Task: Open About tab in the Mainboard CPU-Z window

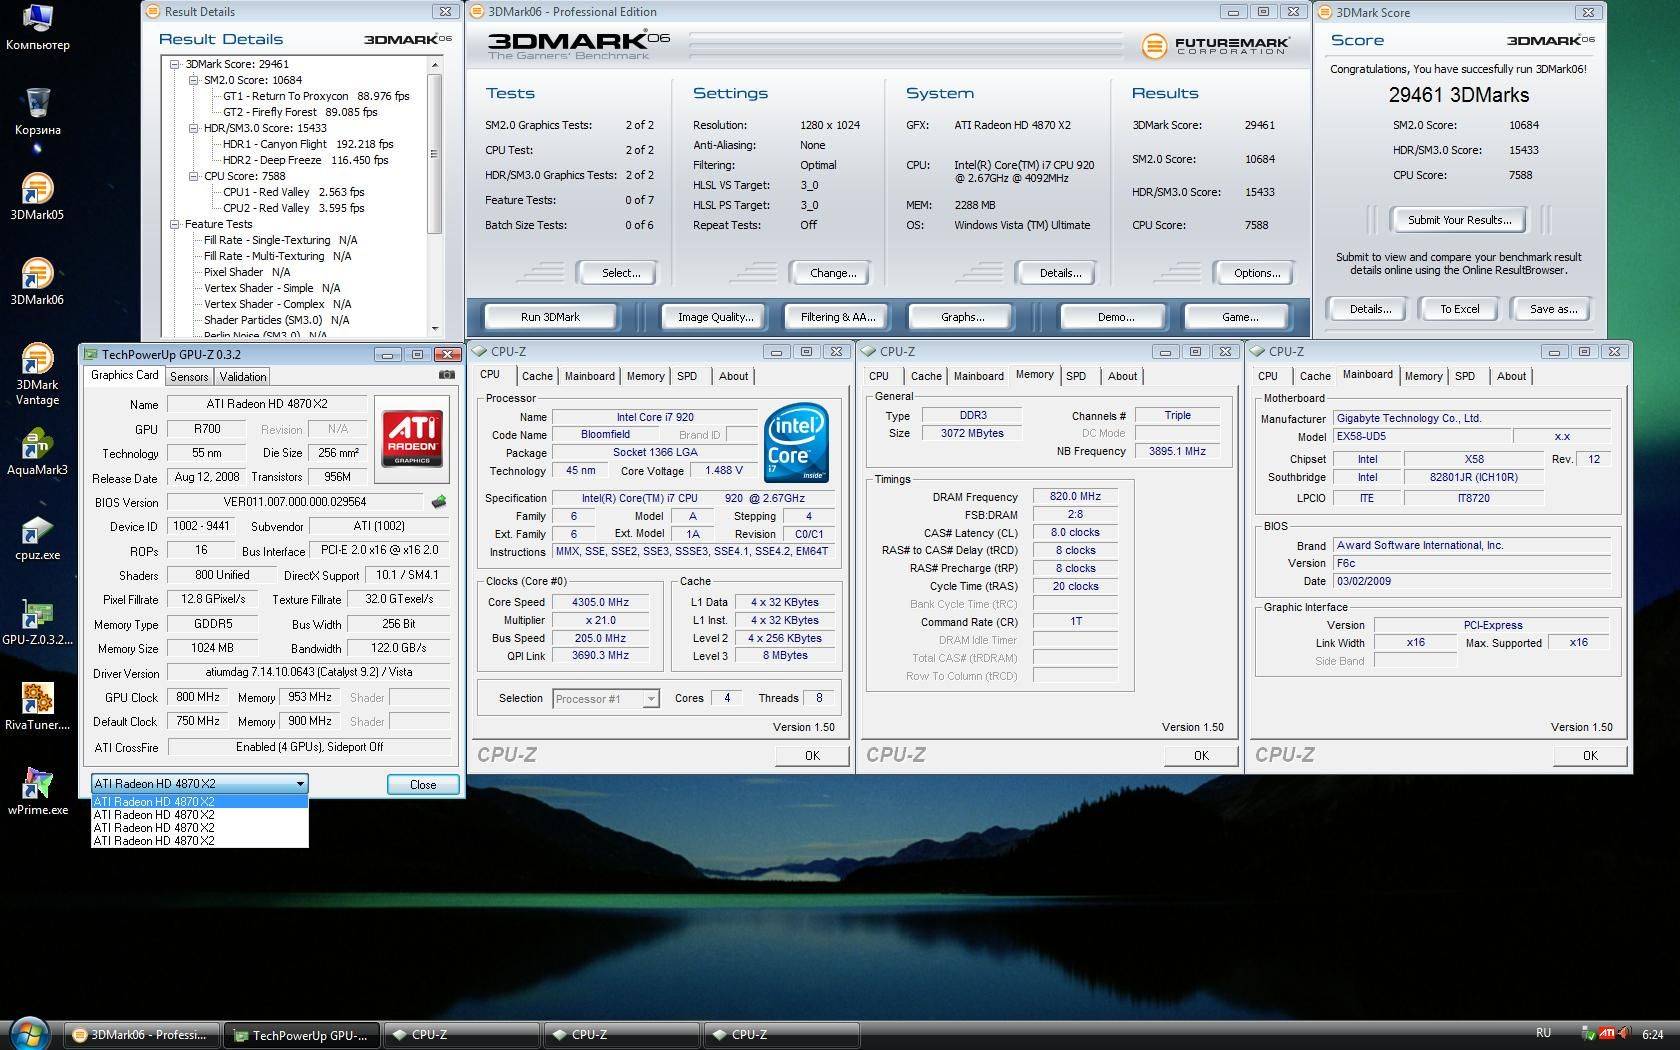Action: 1511,376
